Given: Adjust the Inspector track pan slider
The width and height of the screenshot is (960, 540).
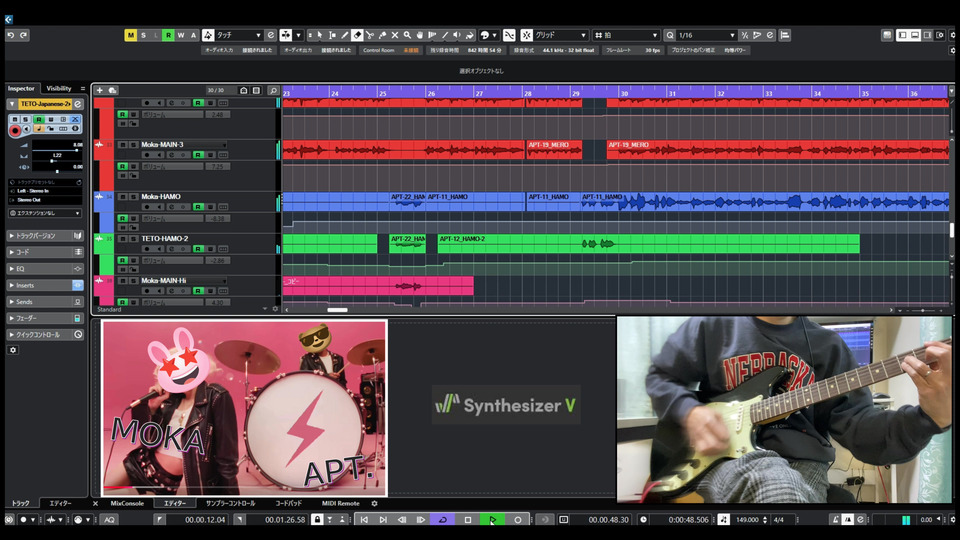Looking at the screenshot, I should (57, 161).
